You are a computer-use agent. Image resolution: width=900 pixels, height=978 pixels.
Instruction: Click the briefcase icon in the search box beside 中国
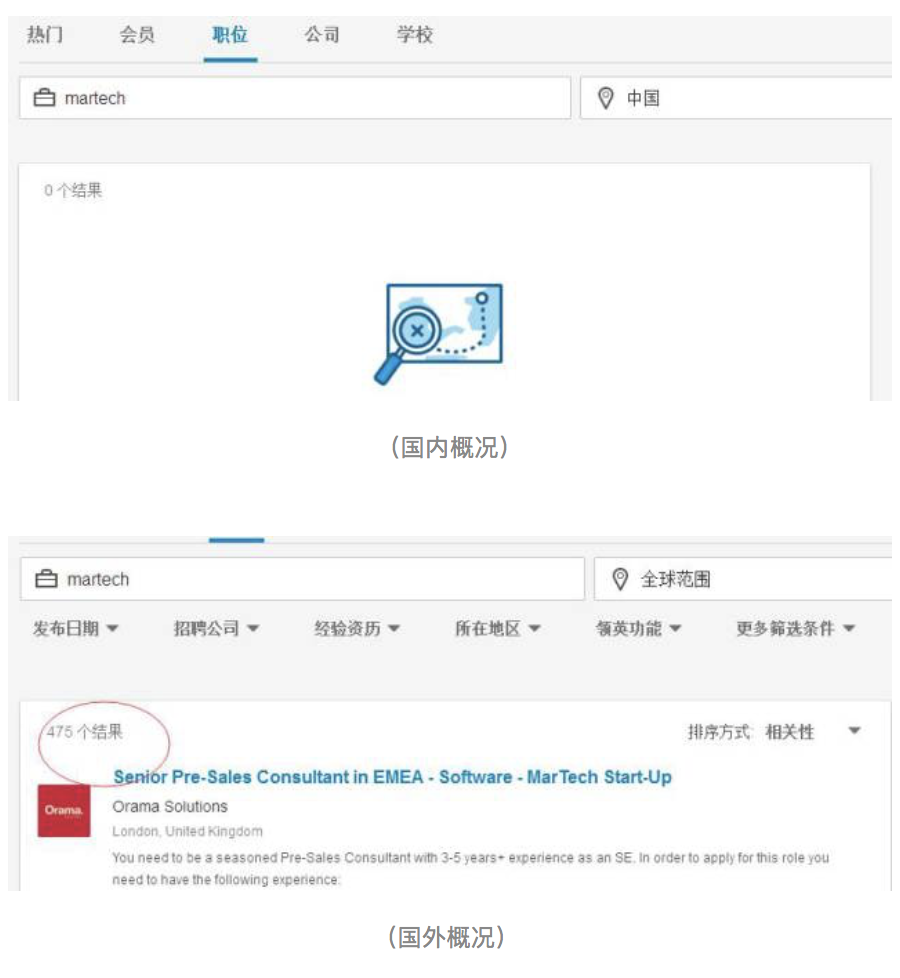coord(45,98)
